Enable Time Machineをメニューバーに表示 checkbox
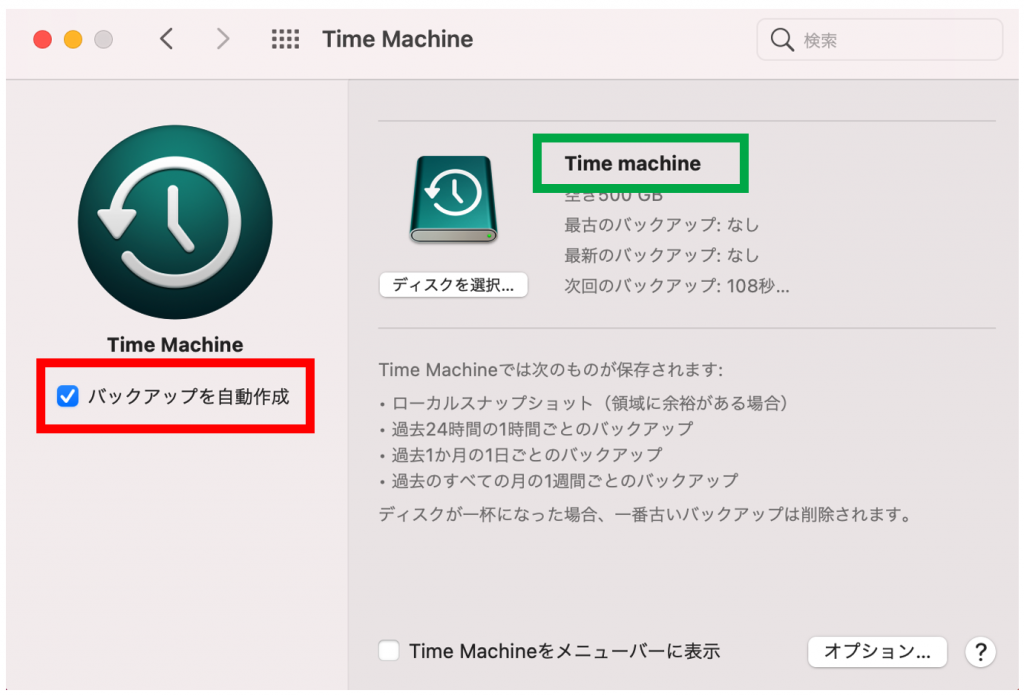This screenshot has width=1024, height=696. click(x=389, y=651)
